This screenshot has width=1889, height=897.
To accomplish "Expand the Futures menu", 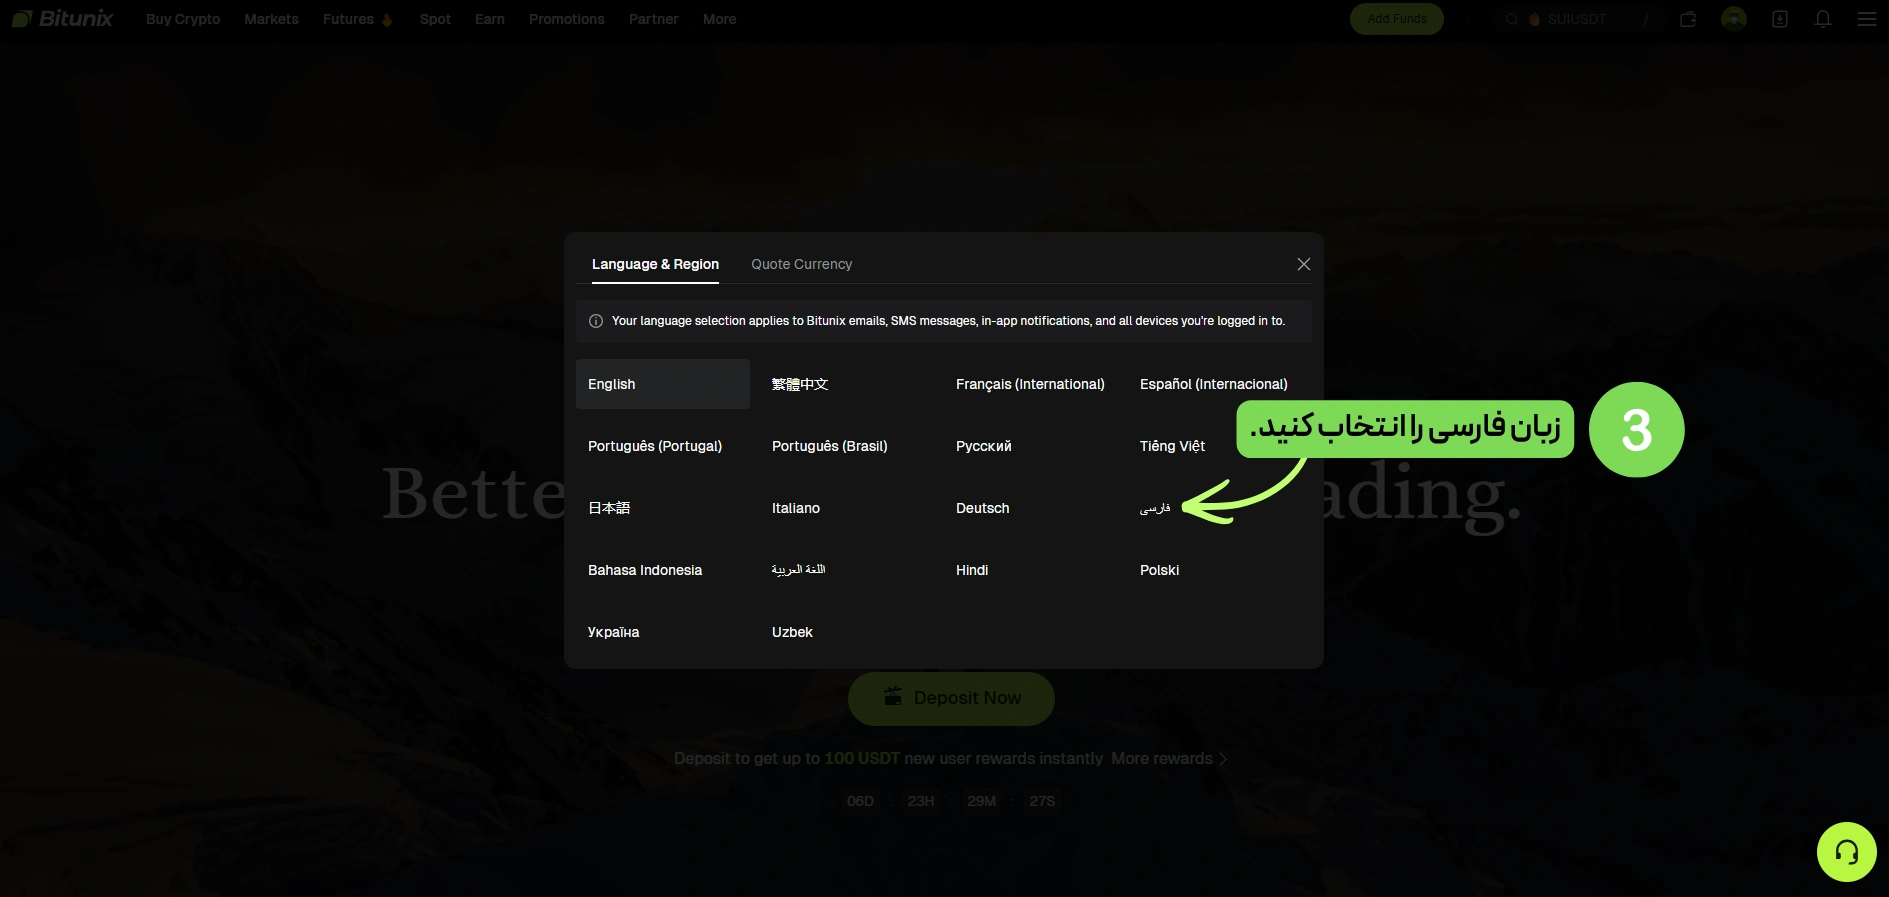I will coord(357,19).
